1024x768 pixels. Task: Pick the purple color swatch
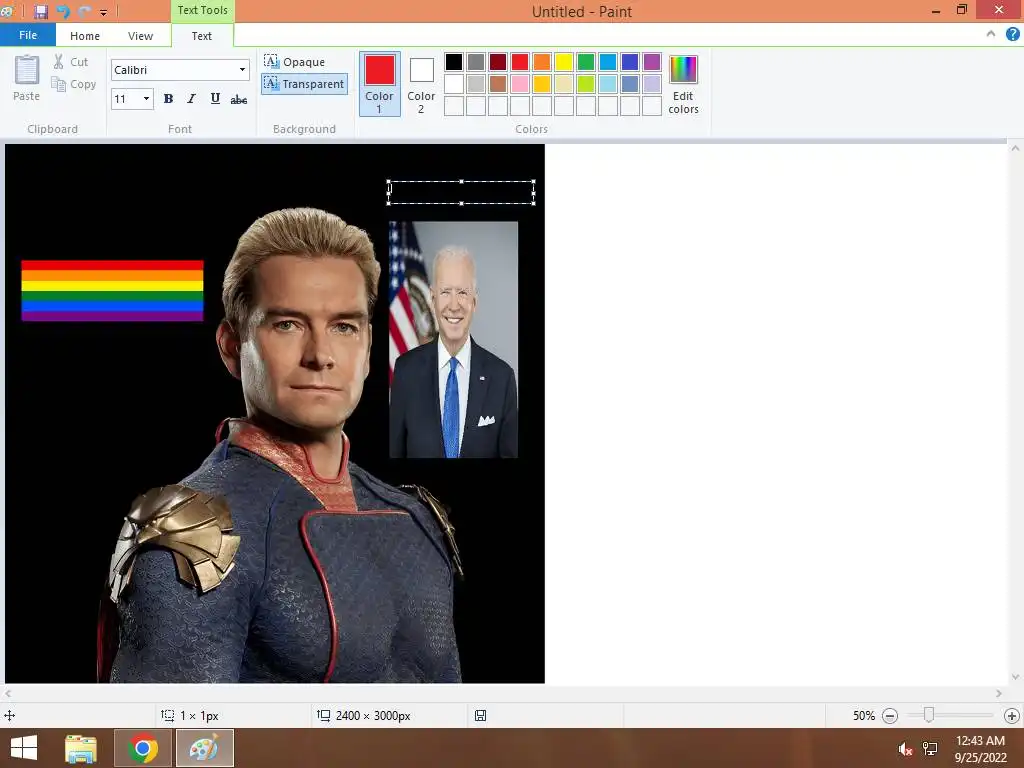tap(652, 62)
